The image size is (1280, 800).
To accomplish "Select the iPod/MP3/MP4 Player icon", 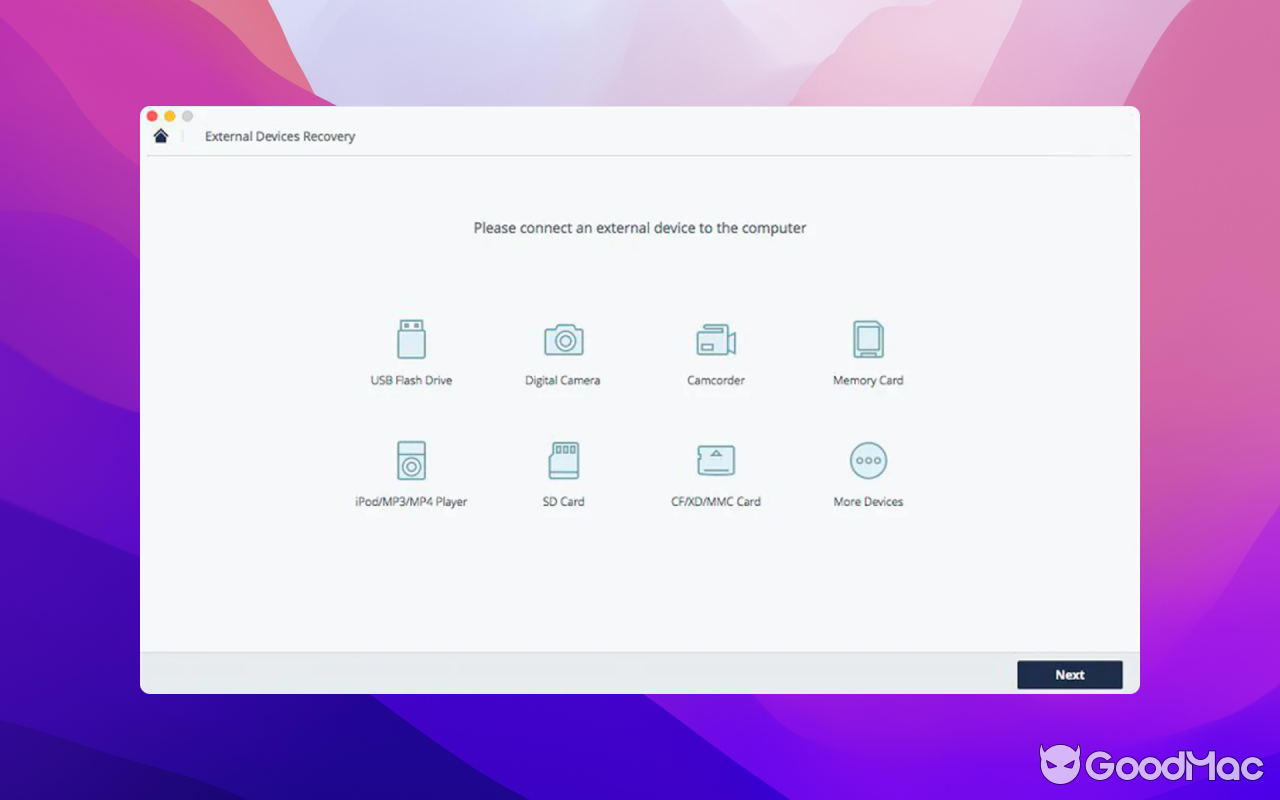I will pyautogui.click(x=411, y=460).
